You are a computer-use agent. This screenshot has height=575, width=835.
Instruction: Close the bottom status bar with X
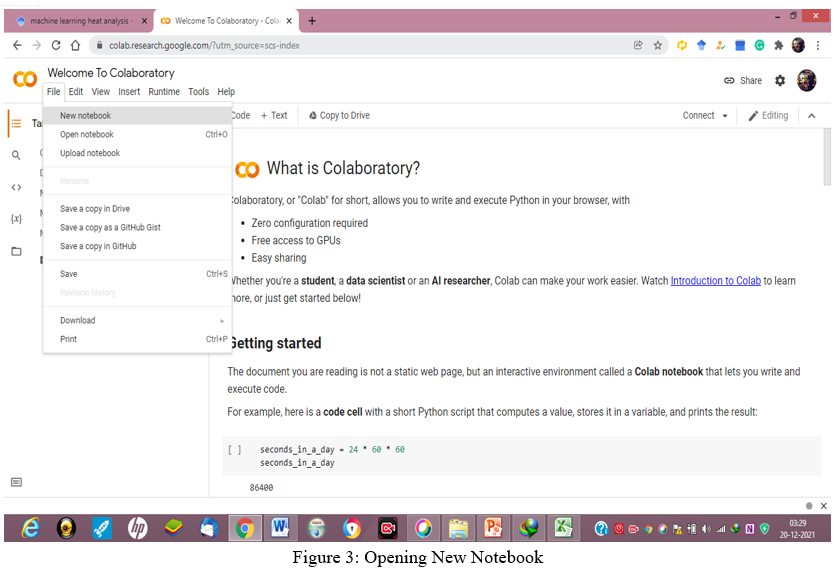pyautogui.click(x=823, y=506)
